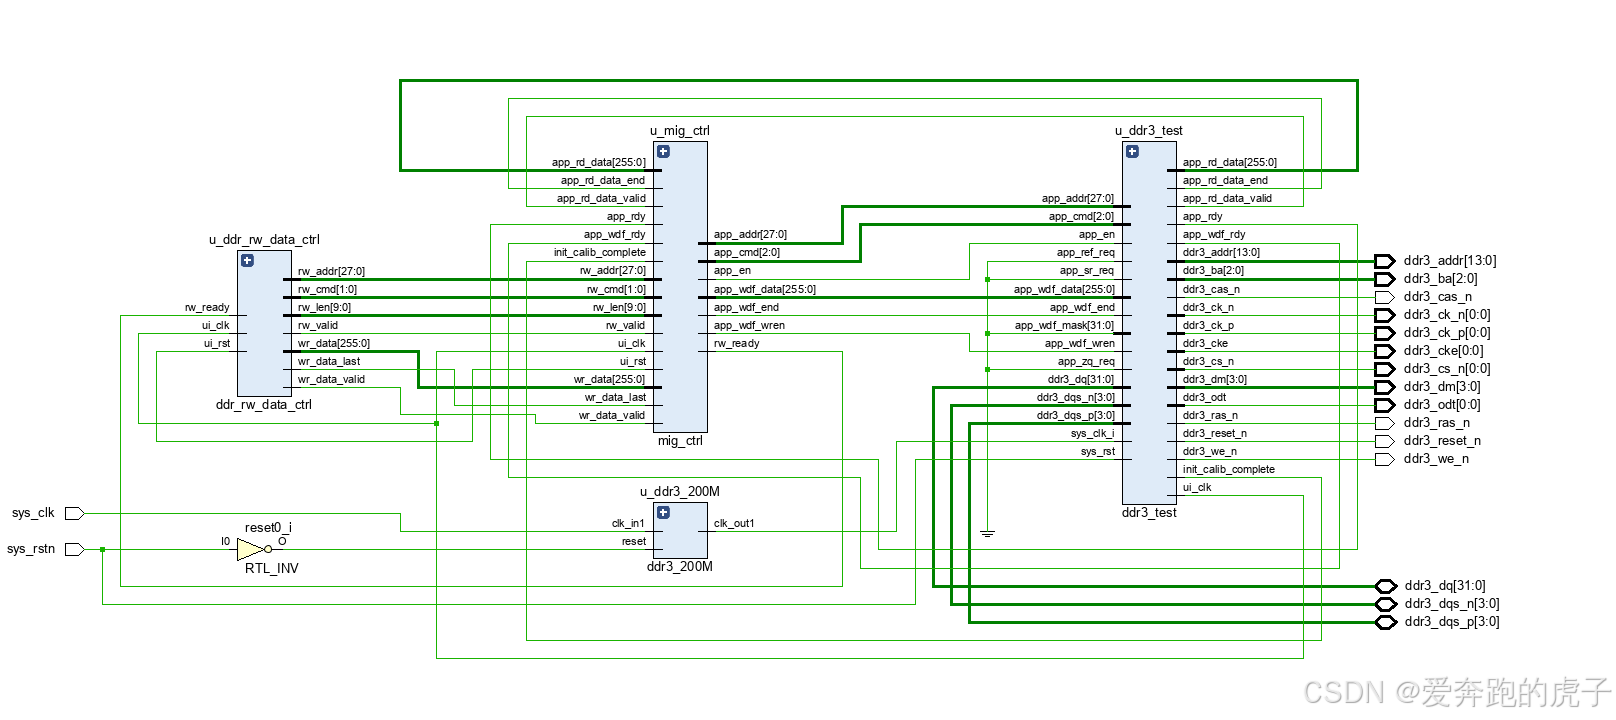Expand the u_ddr3_200M block plus icon
Image resolution: width=1616 pixels, height=720 pixels.
[x=663, y=512]
